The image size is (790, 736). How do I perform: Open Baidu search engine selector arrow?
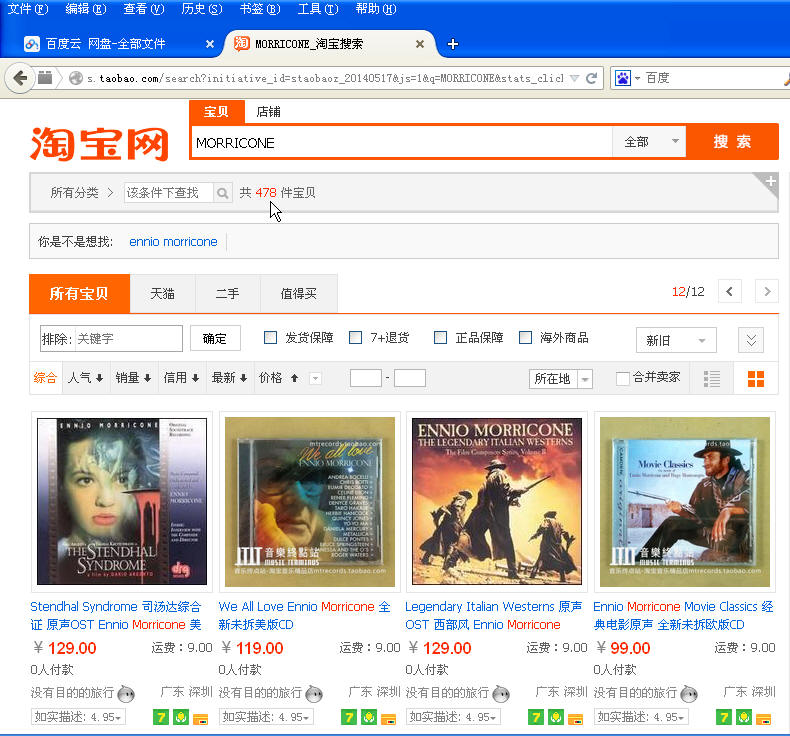637,78
